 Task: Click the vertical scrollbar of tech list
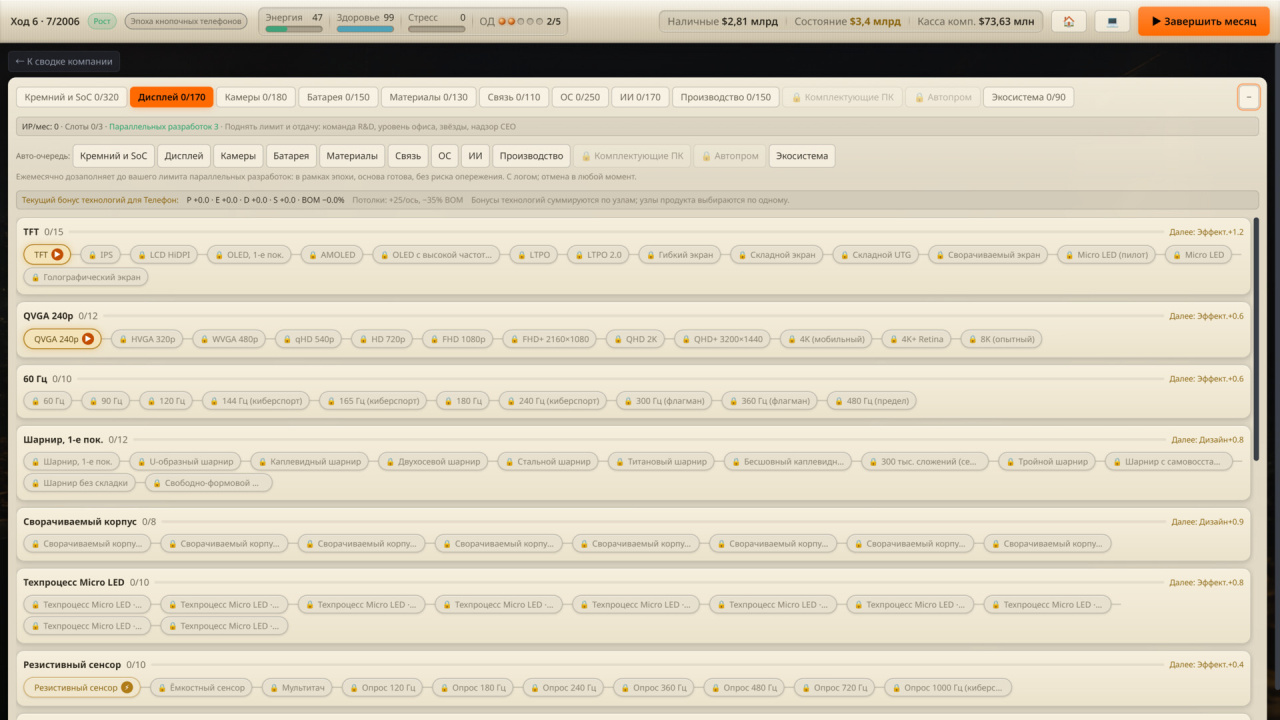click(1256, 339)
